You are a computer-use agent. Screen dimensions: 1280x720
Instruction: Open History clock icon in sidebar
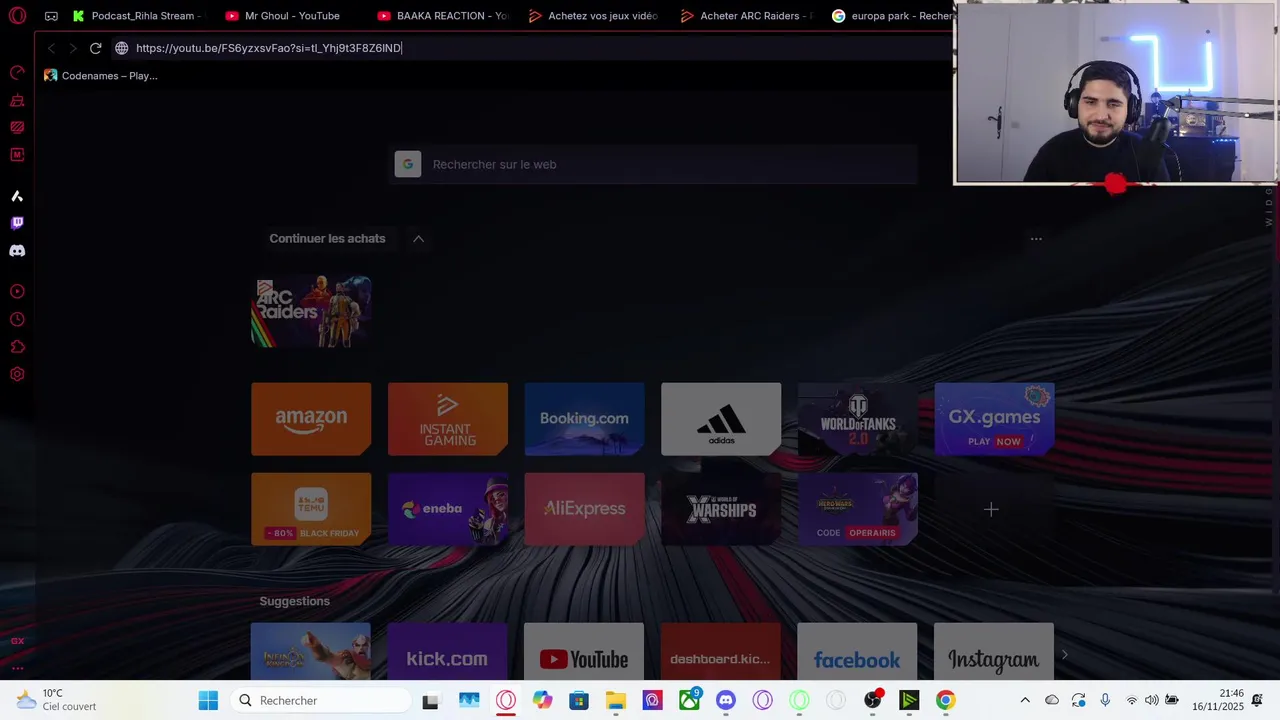(x=17, y=320)
